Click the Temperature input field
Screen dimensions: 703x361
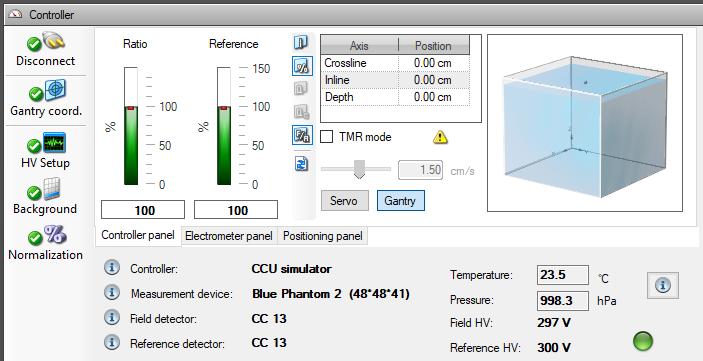tap(563, 274)
